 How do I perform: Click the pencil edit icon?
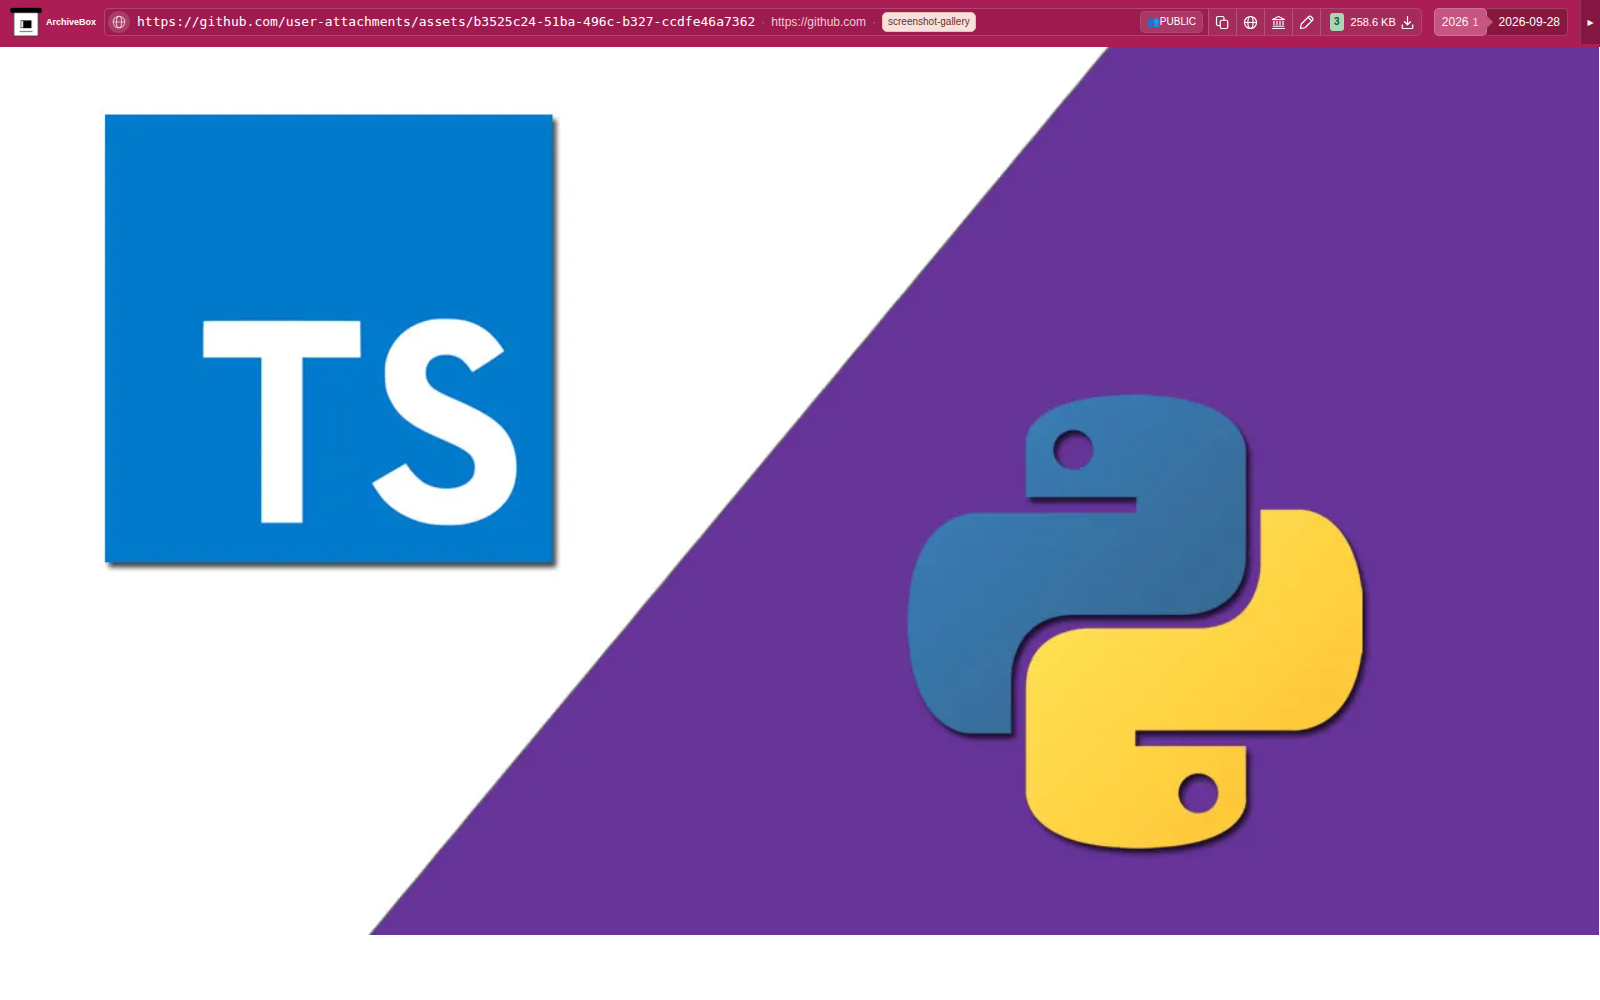(x=1306, y=22)
